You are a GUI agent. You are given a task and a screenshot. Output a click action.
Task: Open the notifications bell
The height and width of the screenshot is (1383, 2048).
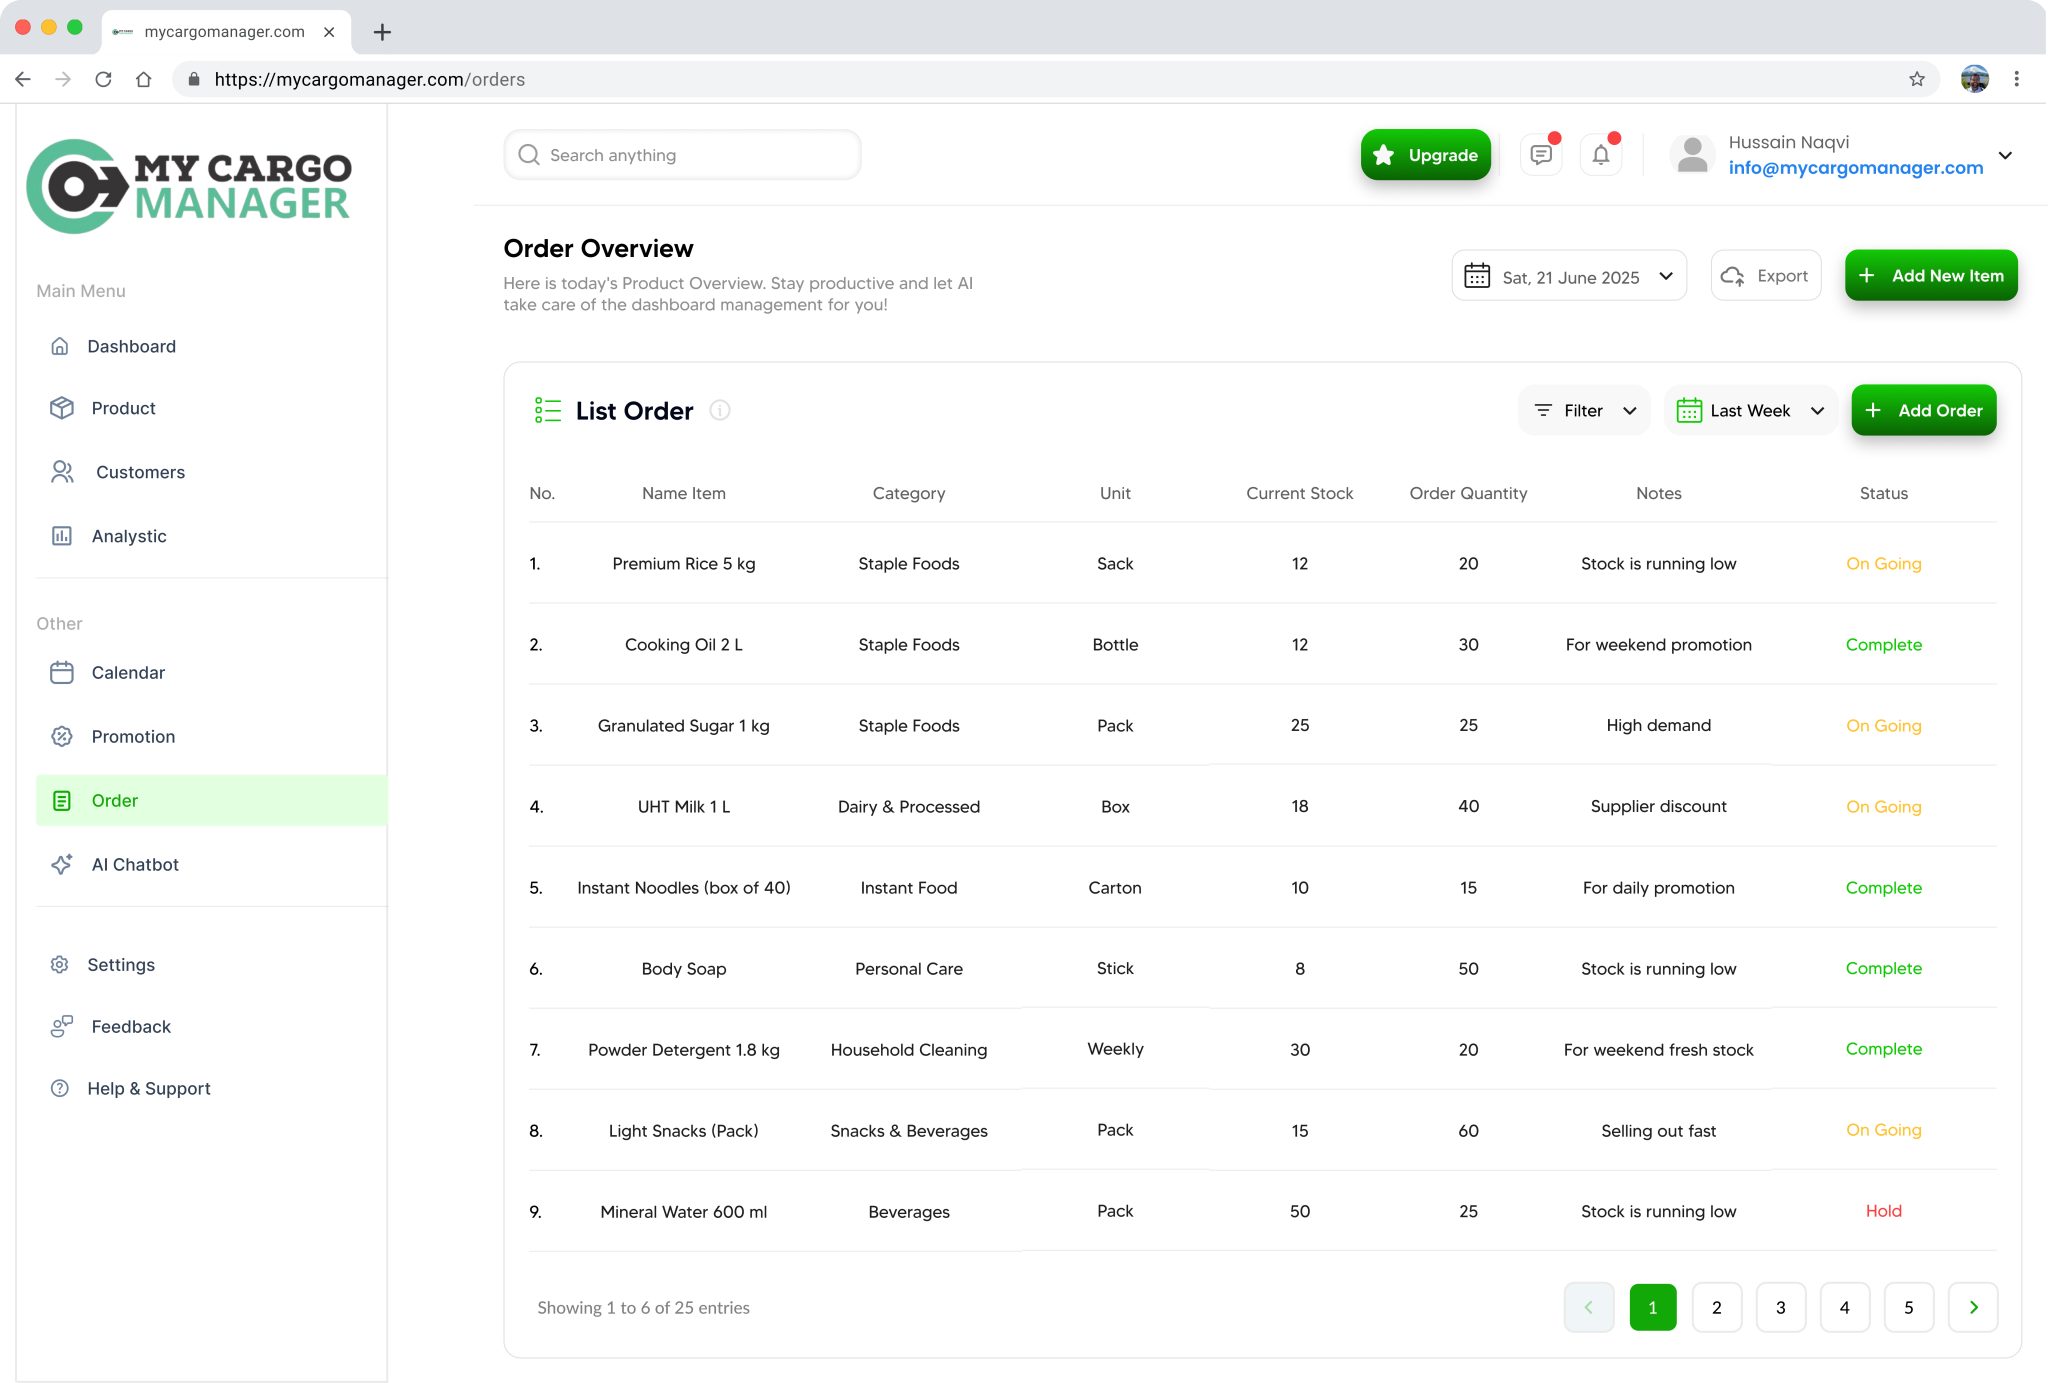tap(1600, 155)
